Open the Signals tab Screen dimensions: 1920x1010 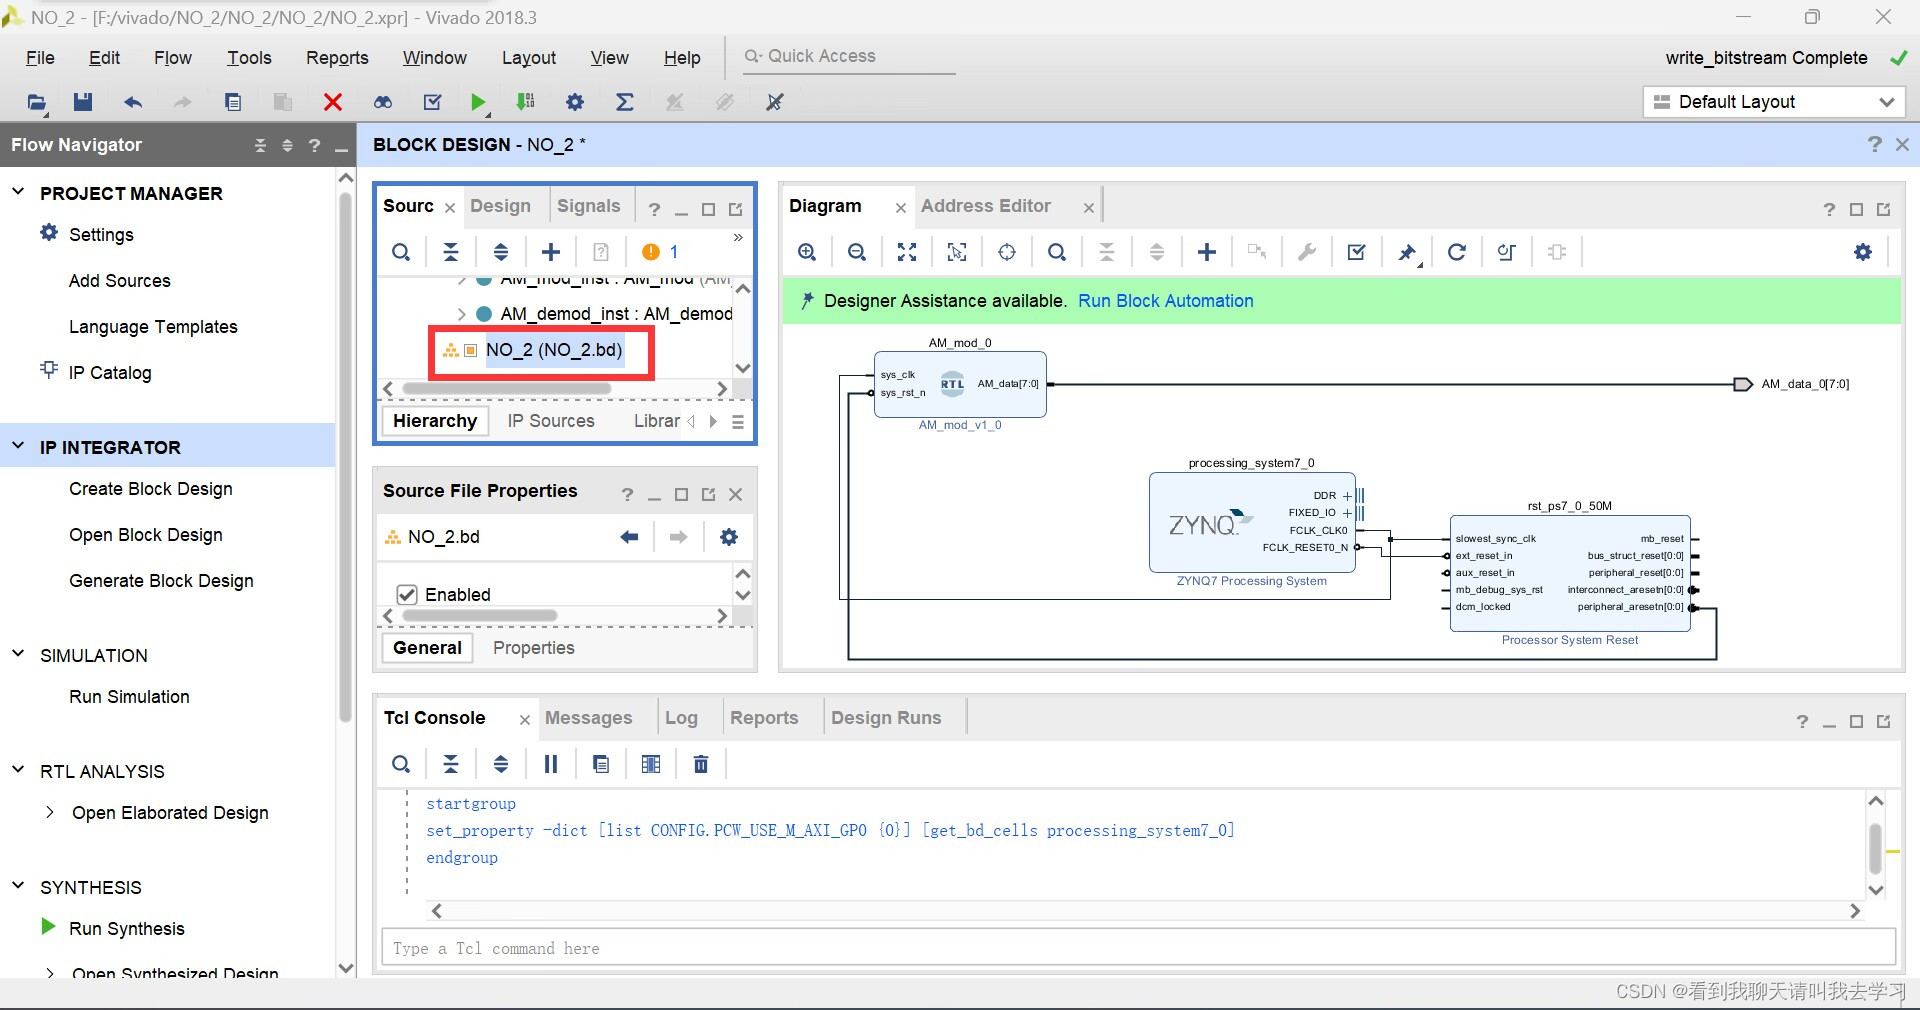coord(588,206)
